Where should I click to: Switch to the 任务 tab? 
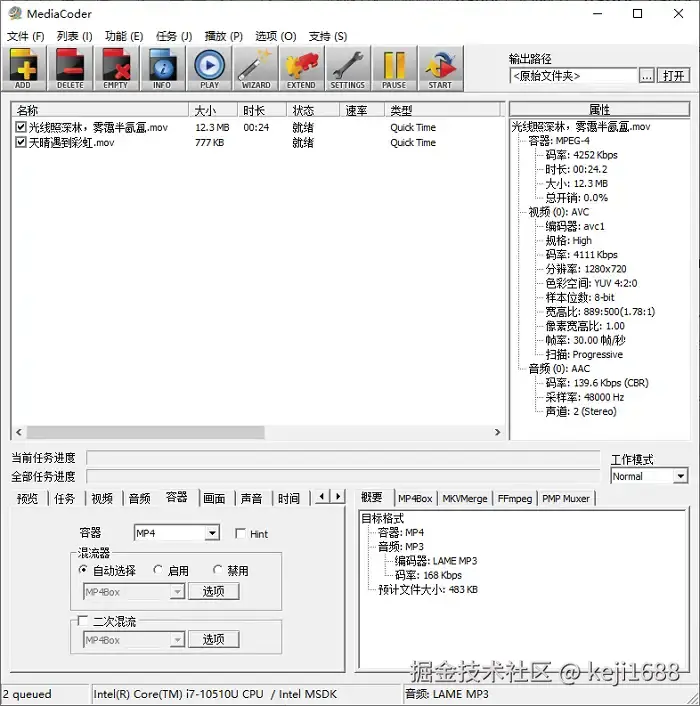click(x=64, y=498)
